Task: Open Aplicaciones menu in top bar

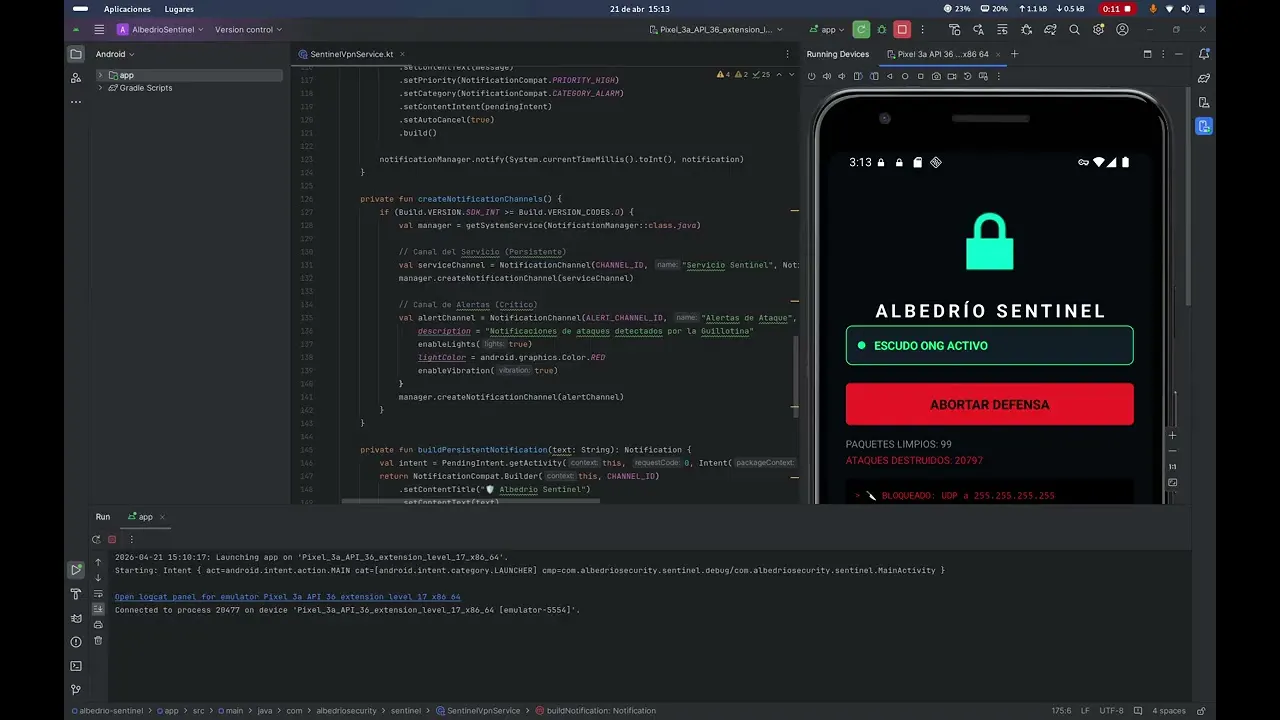Action: coord(127,8)
